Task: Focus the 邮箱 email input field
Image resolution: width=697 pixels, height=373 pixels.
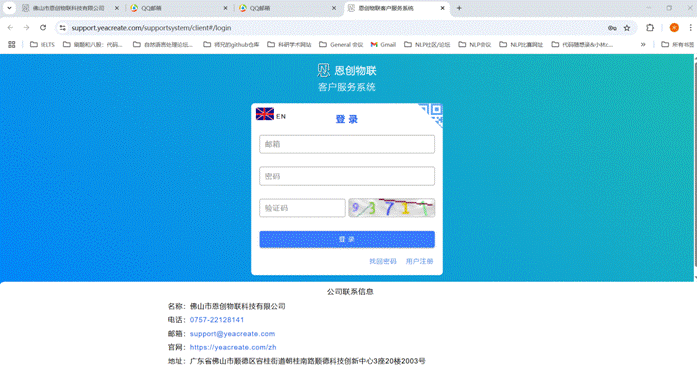Action: point(347,144)
